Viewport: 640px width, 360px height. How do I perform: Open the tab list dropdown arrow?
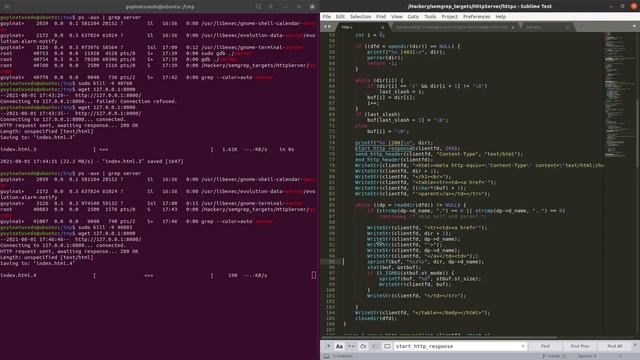point(634,26)
